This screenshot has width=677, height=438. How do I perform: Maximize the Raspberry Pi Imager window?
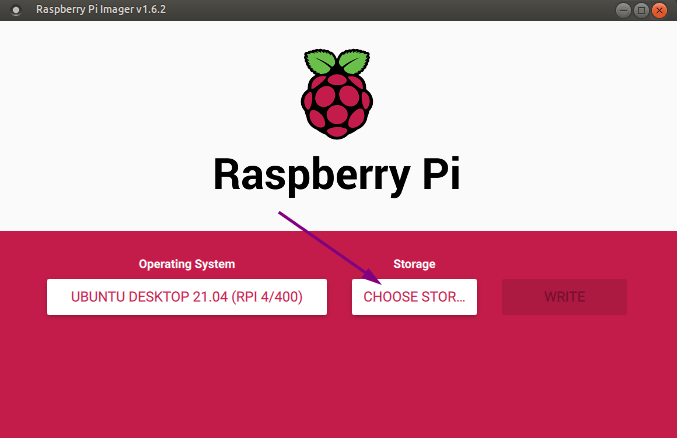point(641,10)
